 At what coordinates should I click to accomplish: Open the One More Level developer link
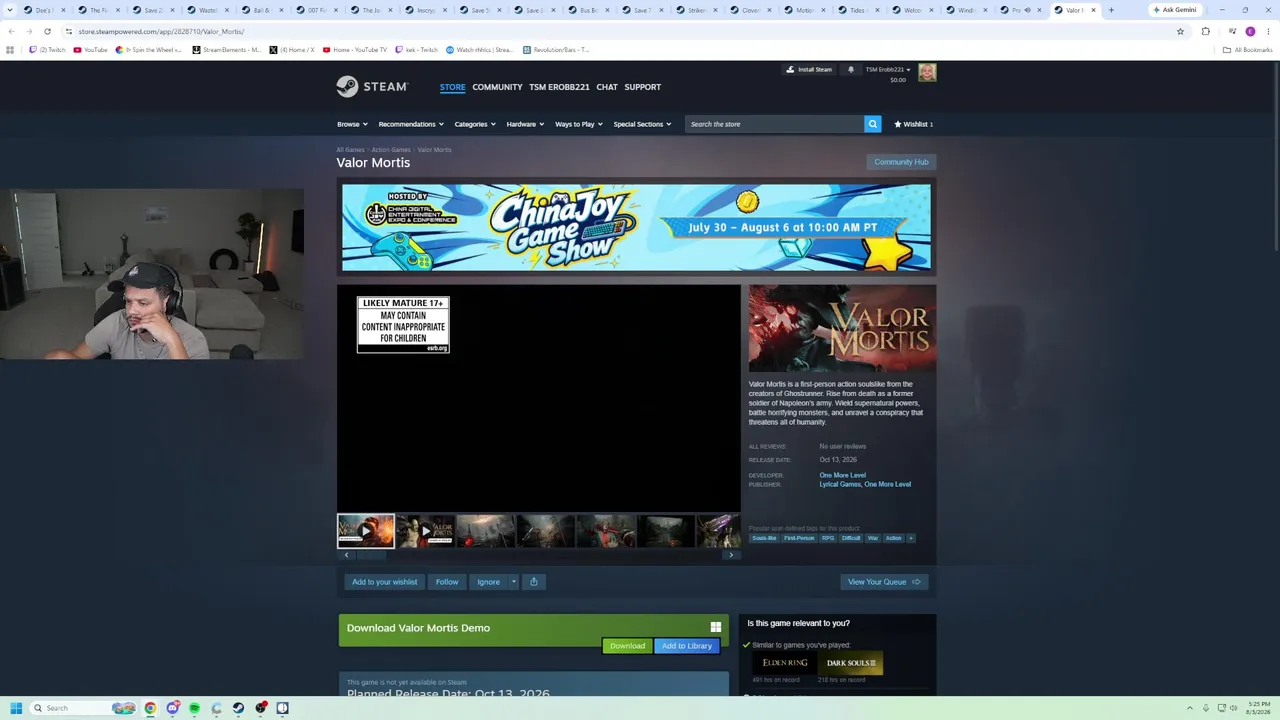(x=843, y=475)
